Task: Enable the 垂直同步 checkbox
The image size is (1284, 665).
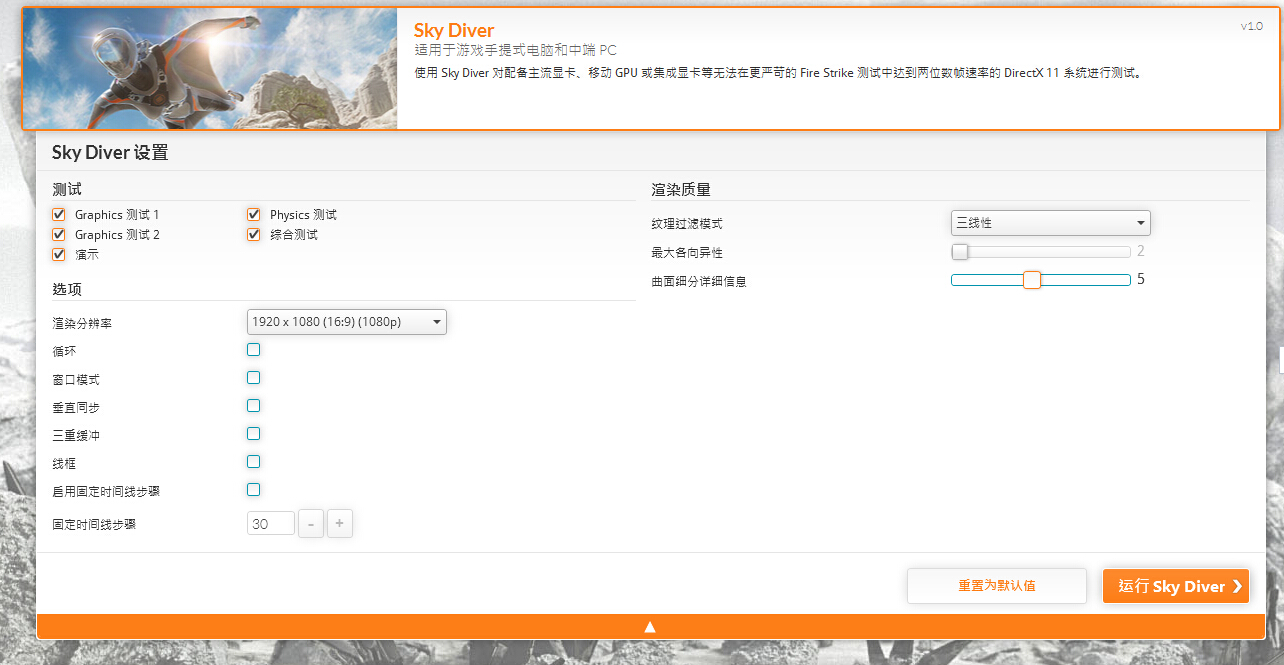Action: [254, 406]
